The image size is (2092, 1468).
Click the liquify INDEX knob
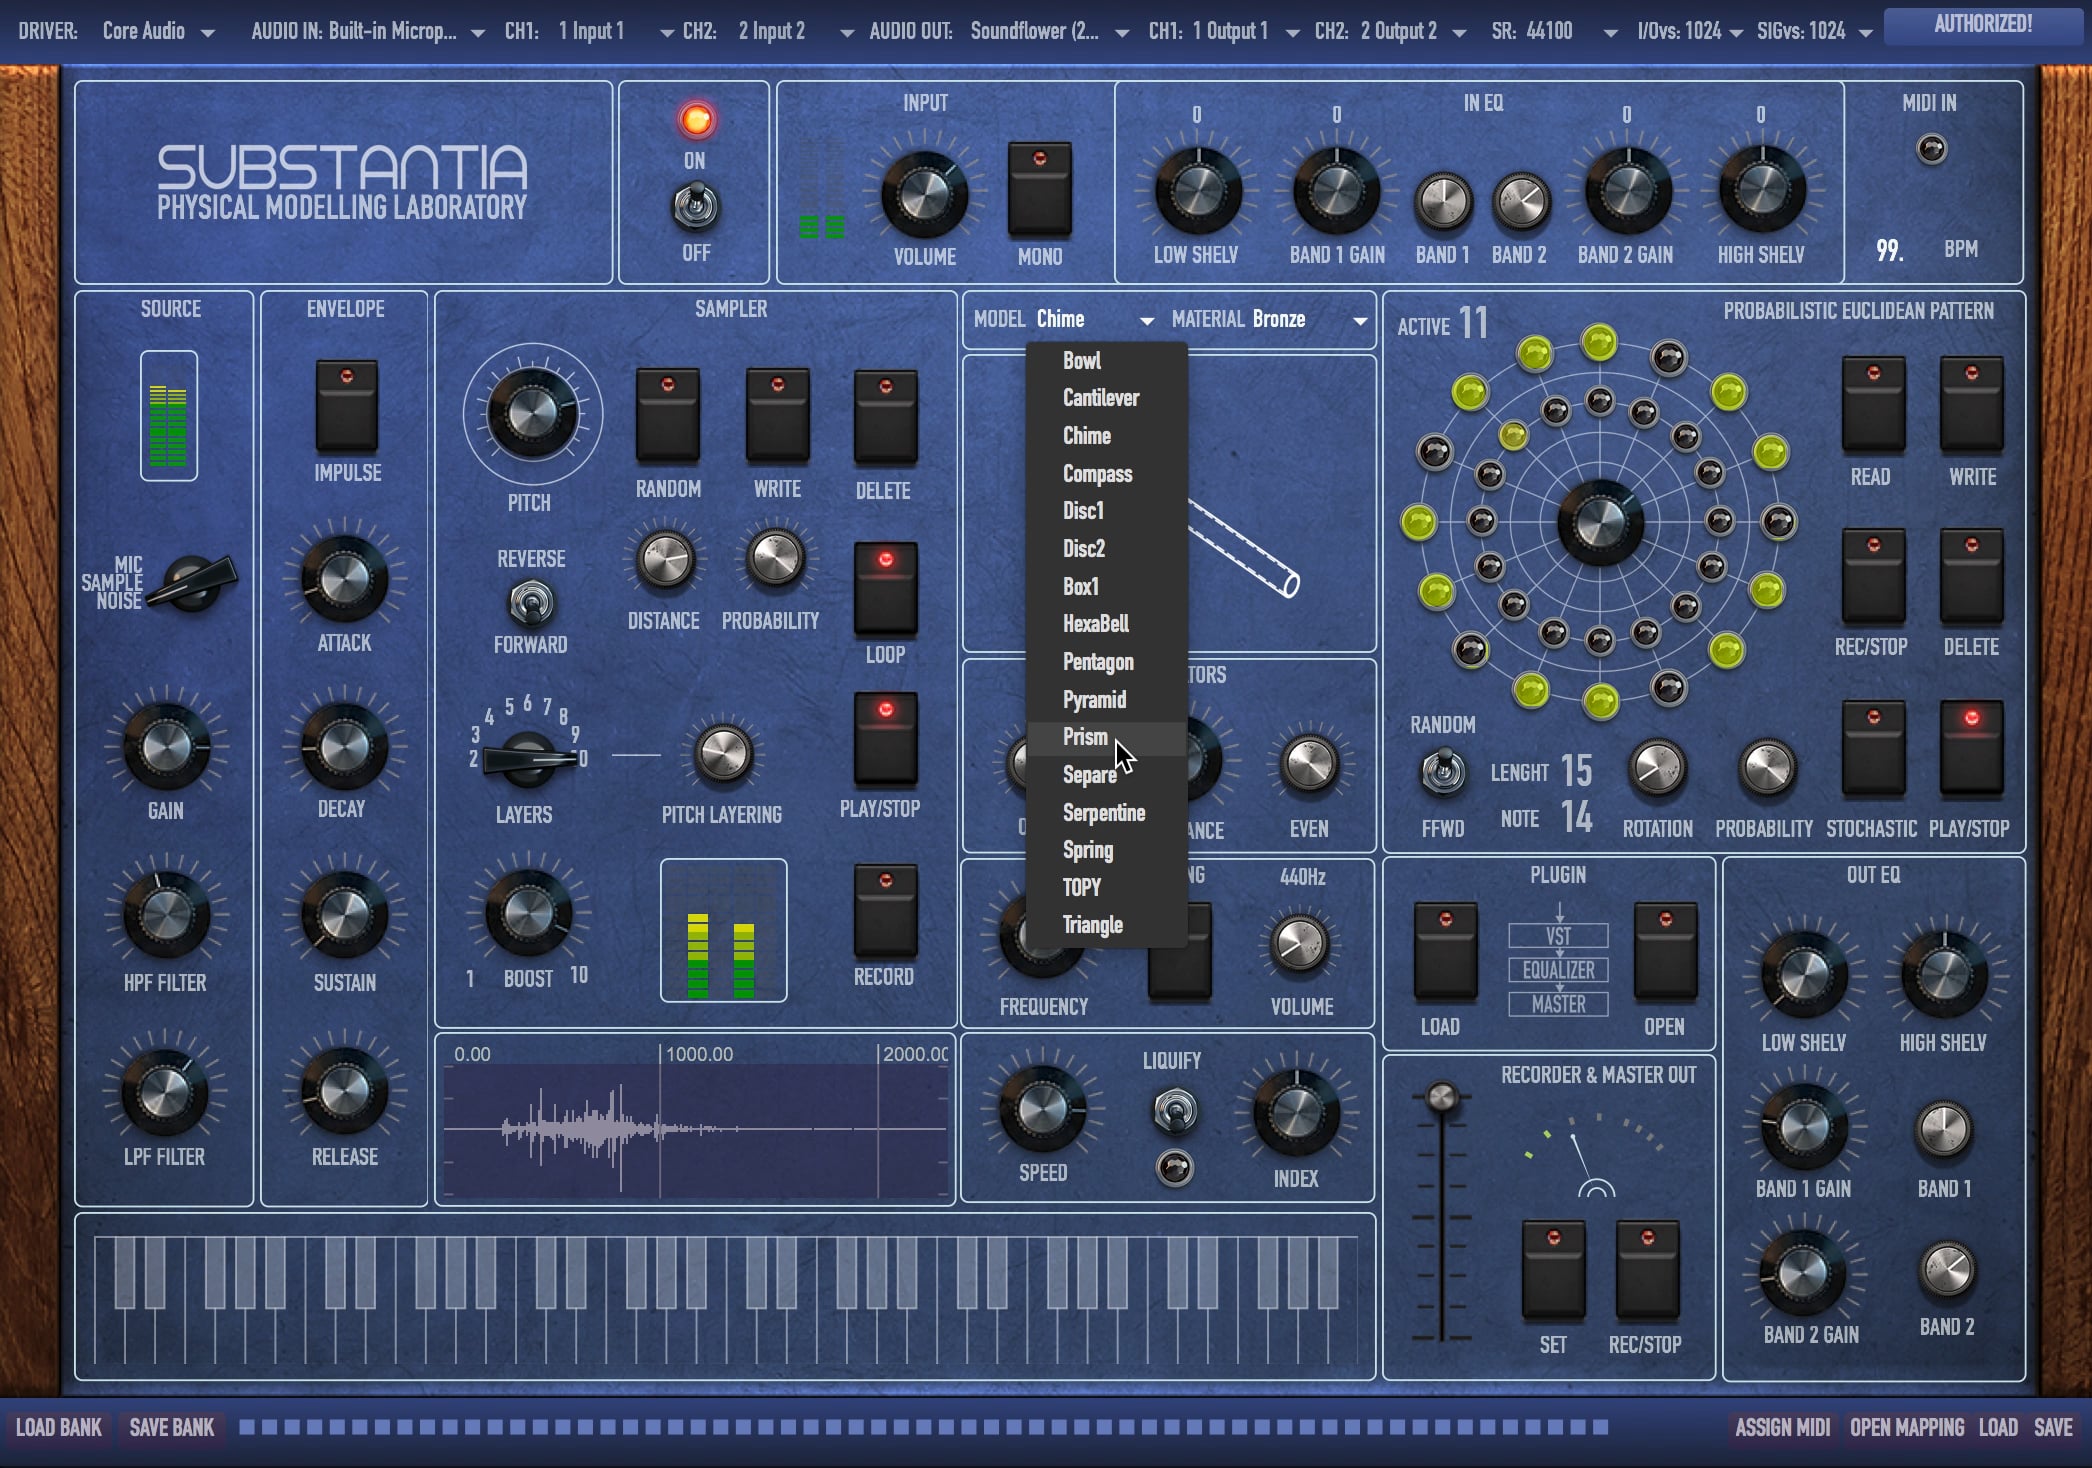pyautogui.click(x=1296, y=1112)
